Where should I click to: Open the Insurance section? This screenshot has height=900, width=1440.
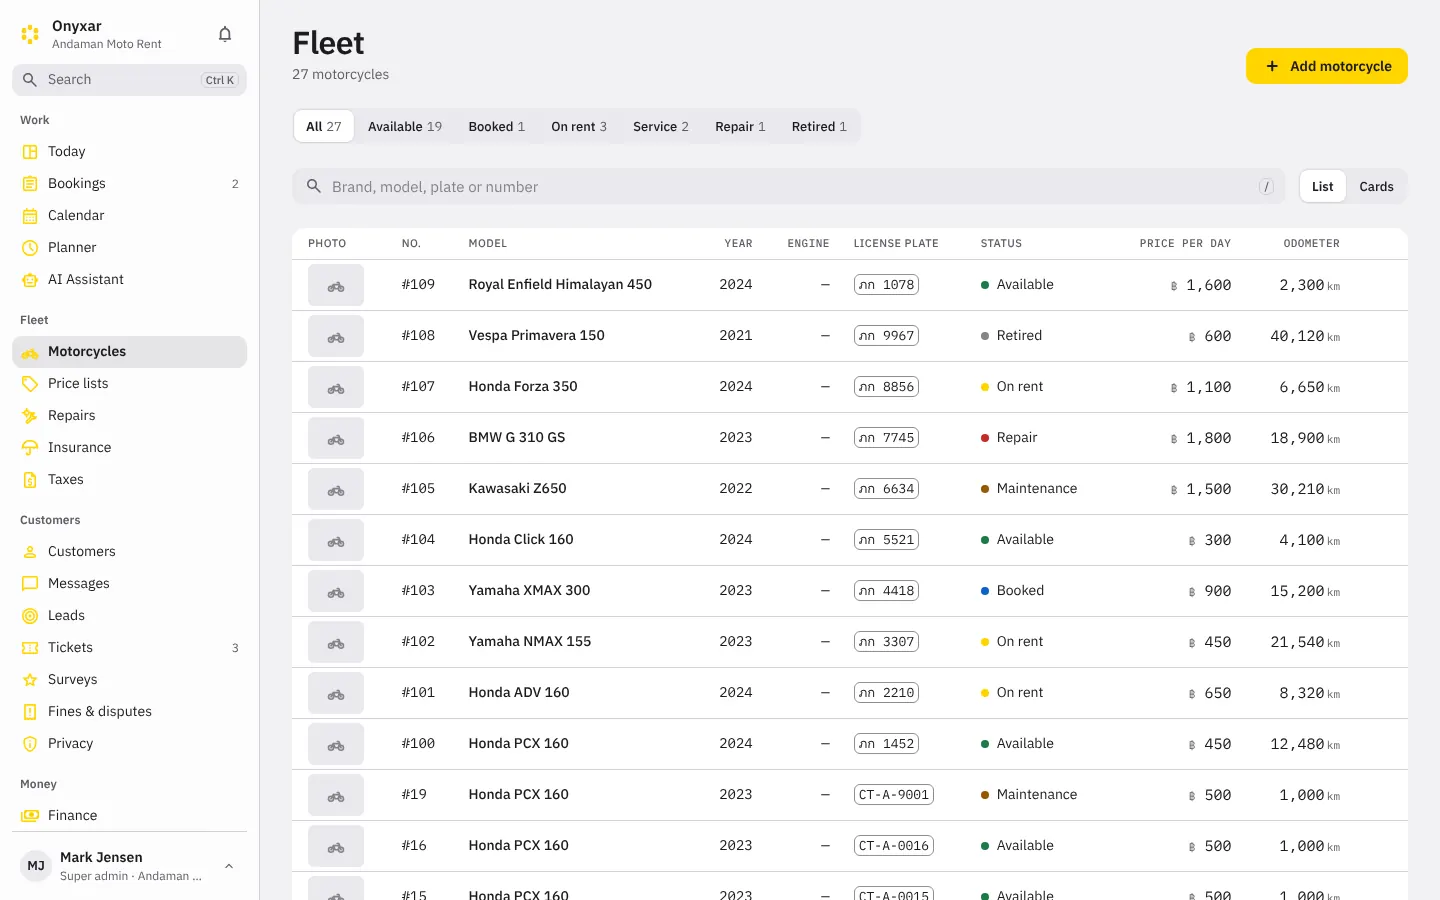(129, 448)
